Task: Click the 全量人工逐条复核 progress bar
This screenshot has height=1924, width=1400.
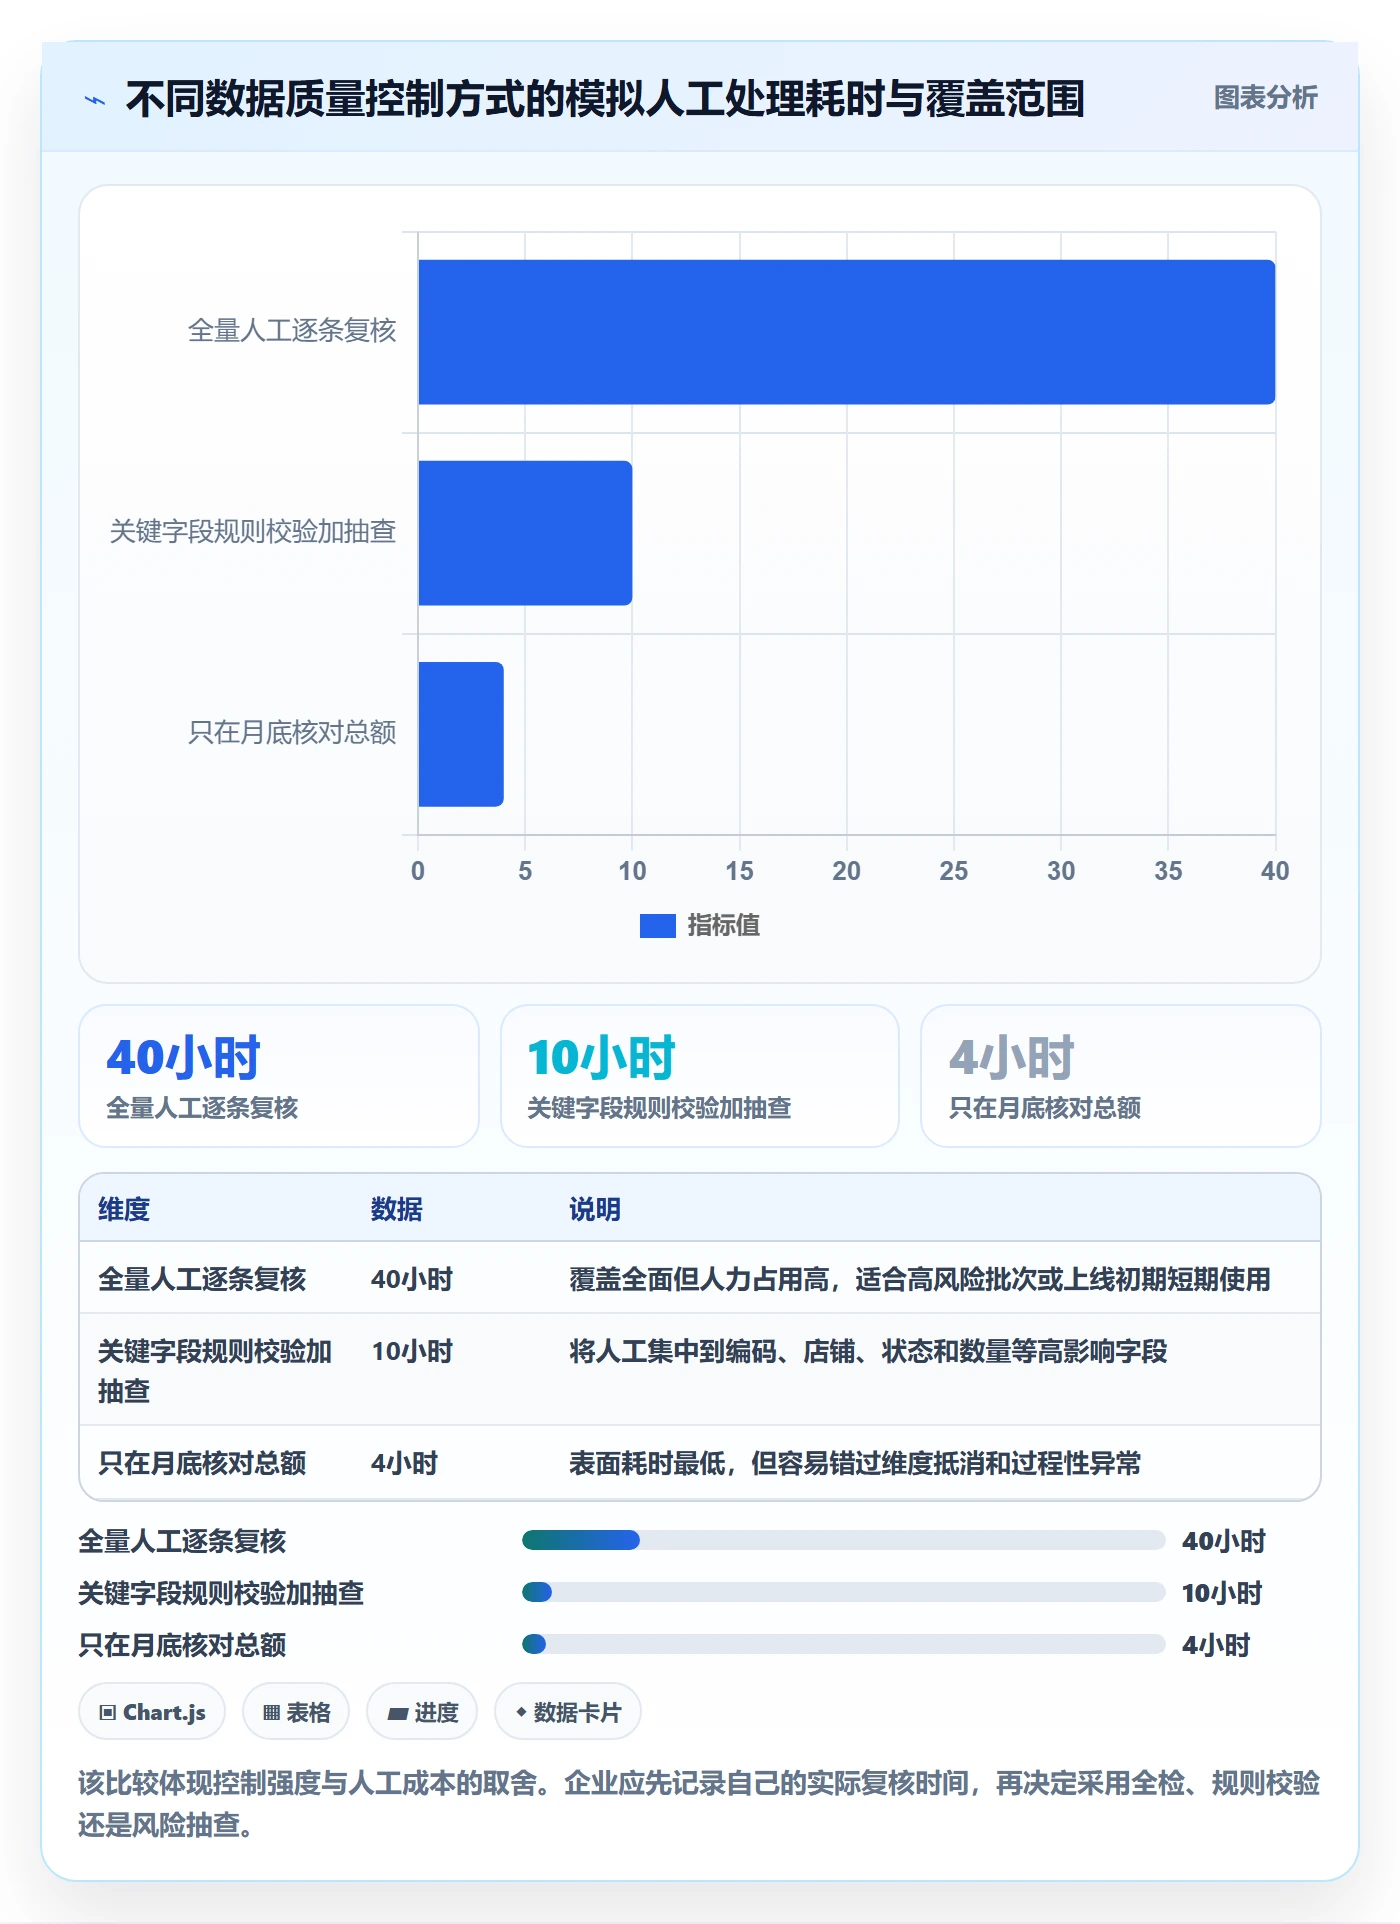Action: coord(843,1540)
